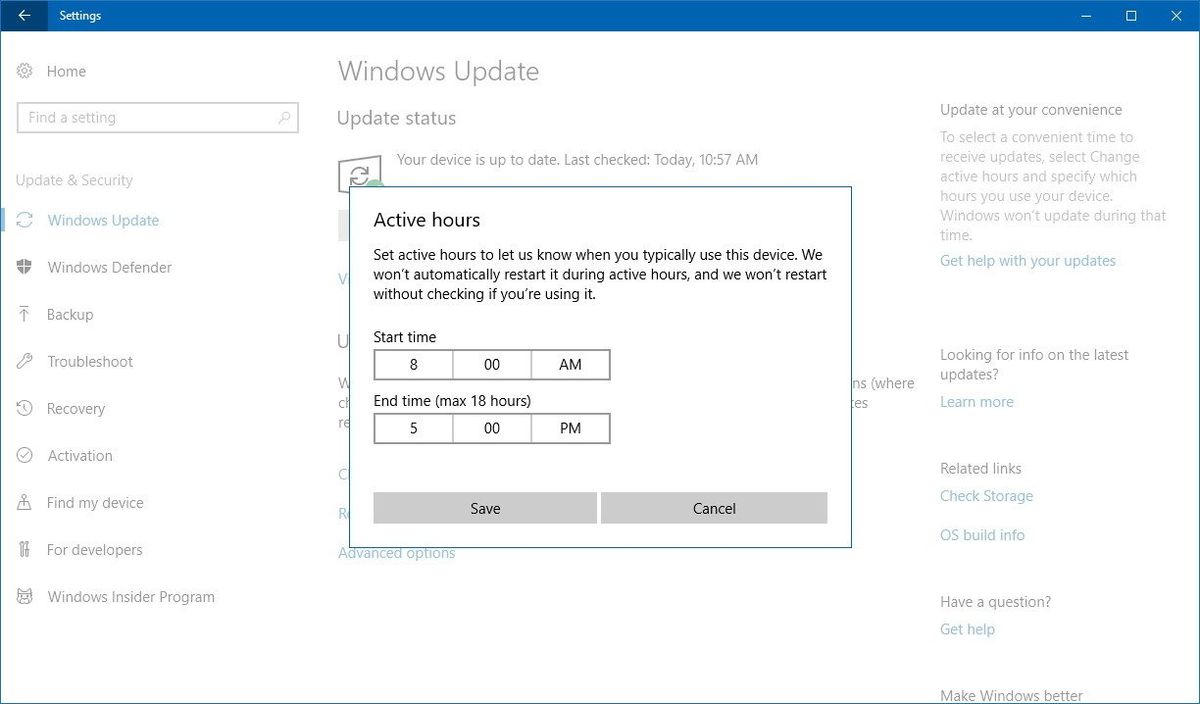Click the Find a setting search box
This screenshot has height=704, width=1200.
(157, 117)
